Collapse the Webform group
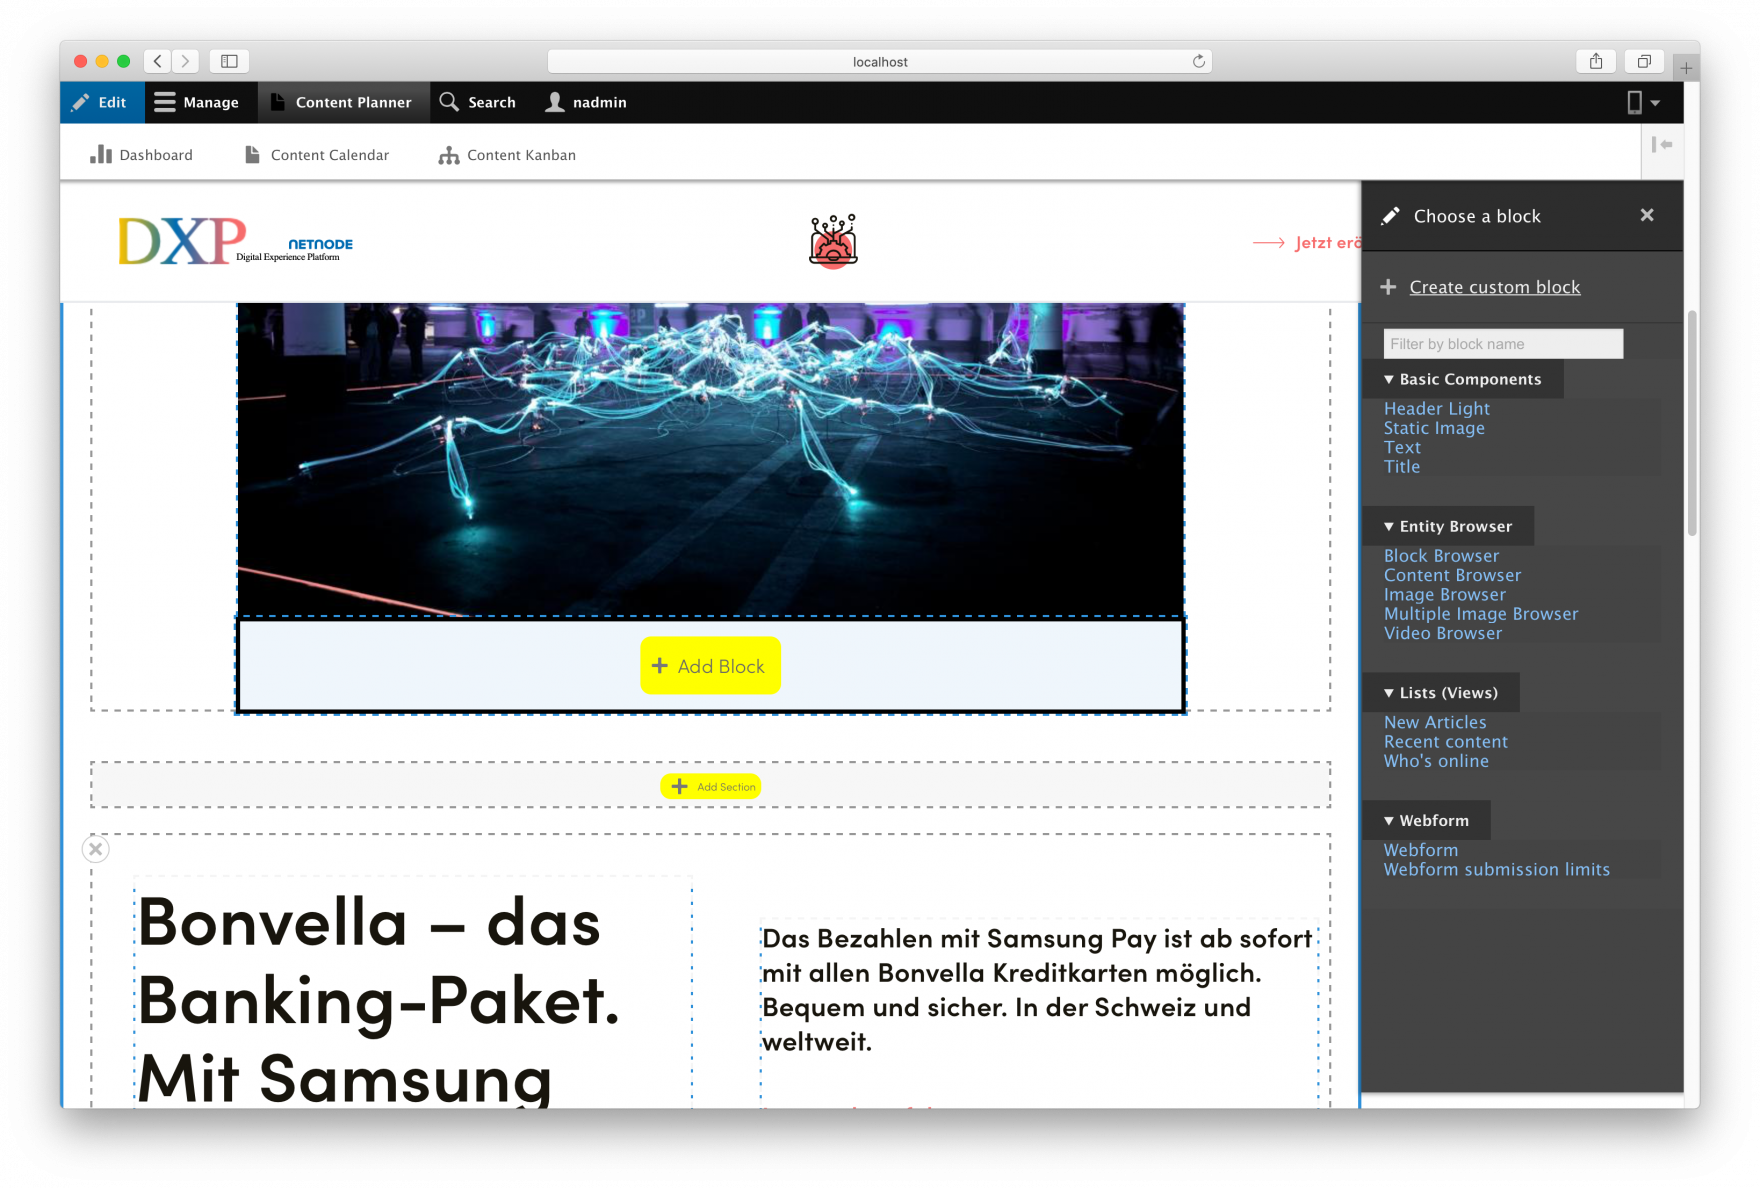This screenshot has width=1760, height=1188. (x=1427, y=820)
